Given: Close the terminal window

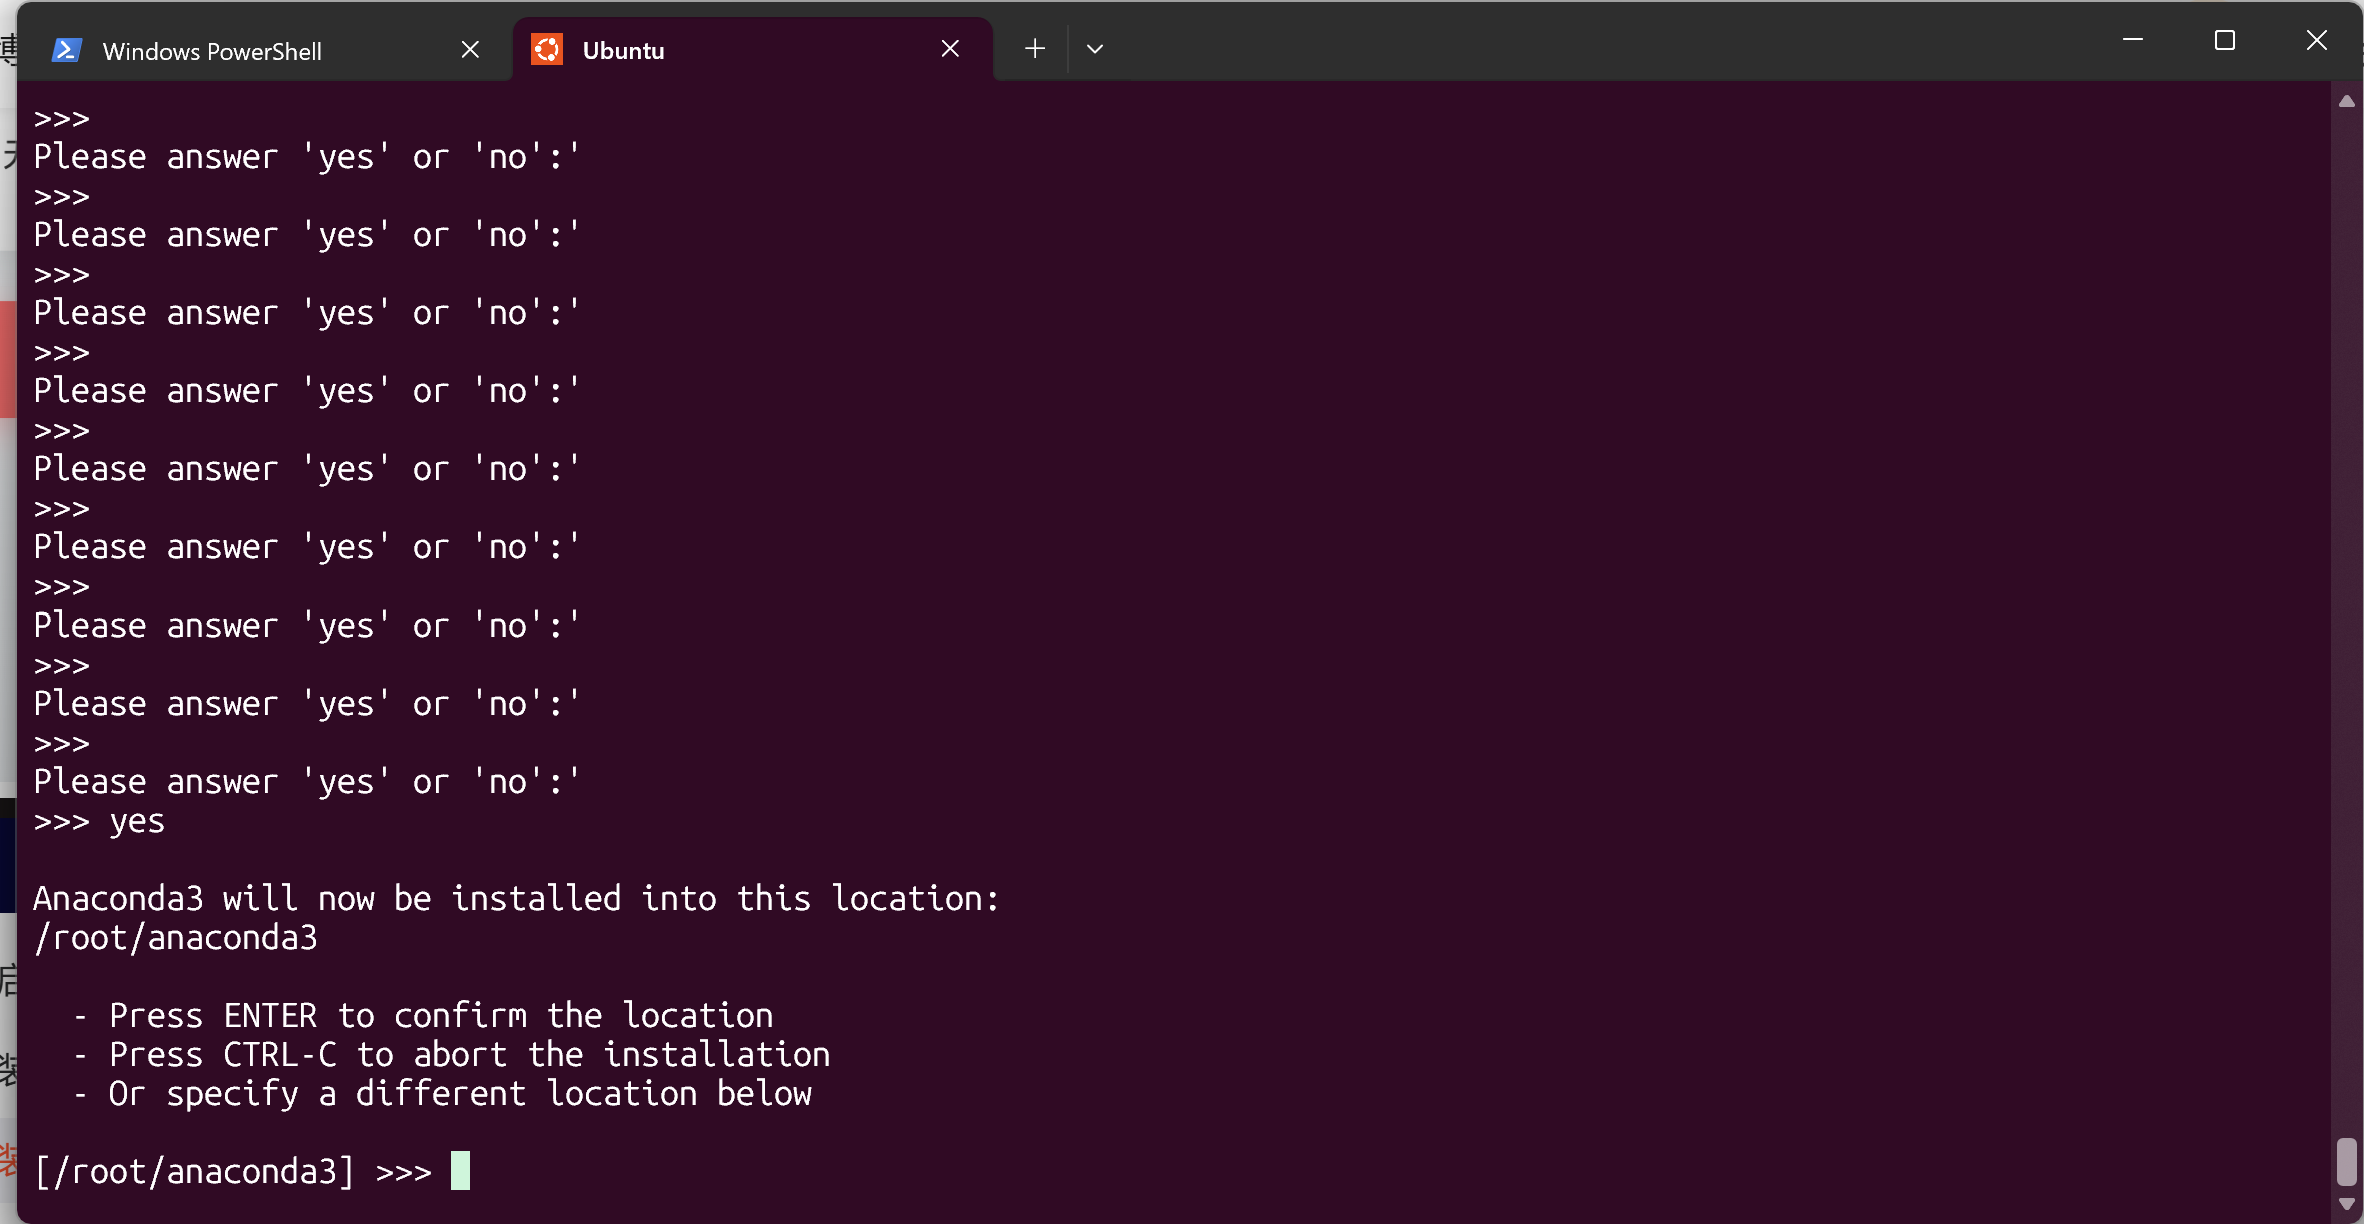Looking at the screenshot, I should pyautogui.click(x=2317, y=40).
